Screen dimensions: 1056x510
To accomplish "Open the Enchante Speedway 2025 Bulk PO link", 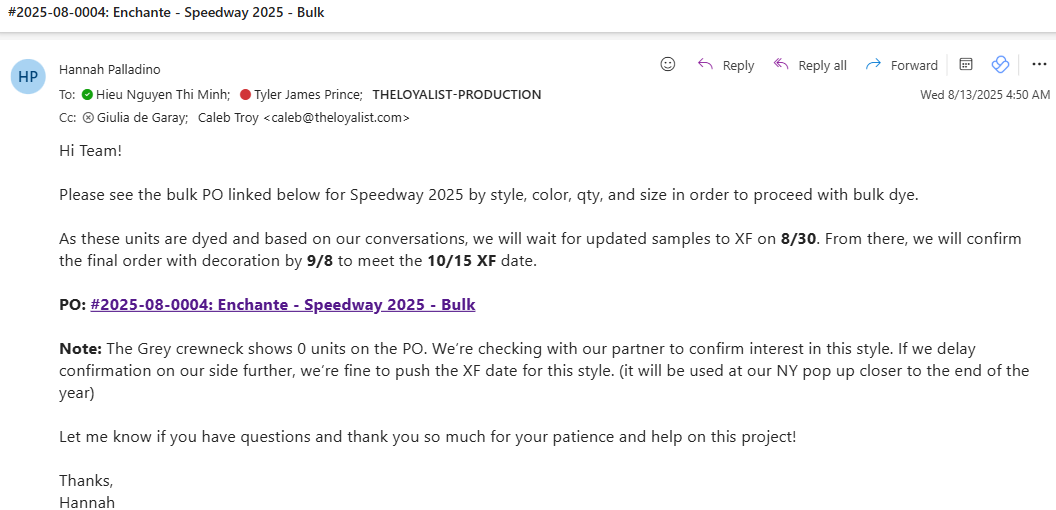I will coord(283,304).
